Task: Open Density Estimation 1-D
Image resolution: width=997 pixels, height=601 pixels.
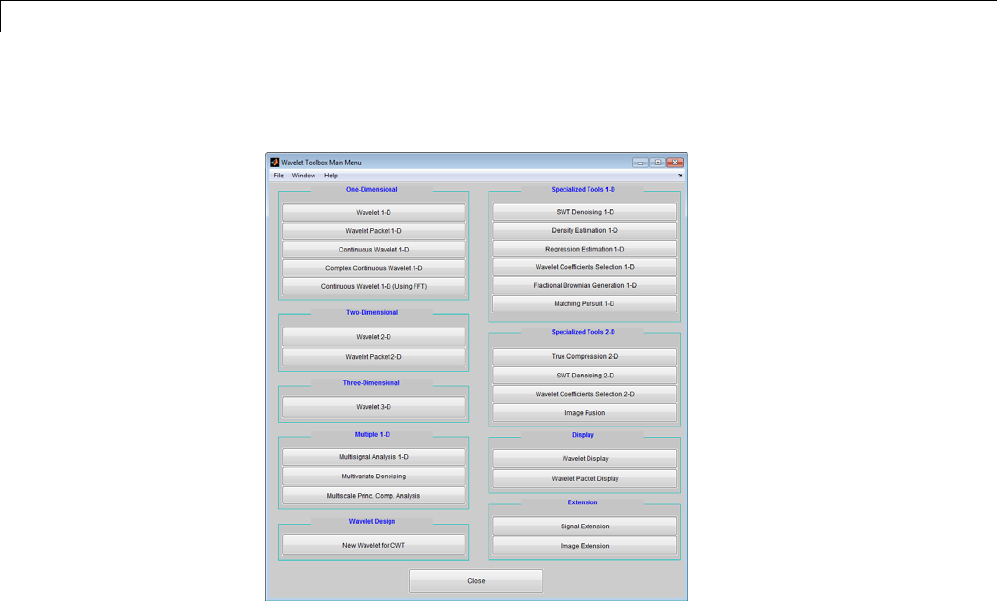Action: (585, 230)
